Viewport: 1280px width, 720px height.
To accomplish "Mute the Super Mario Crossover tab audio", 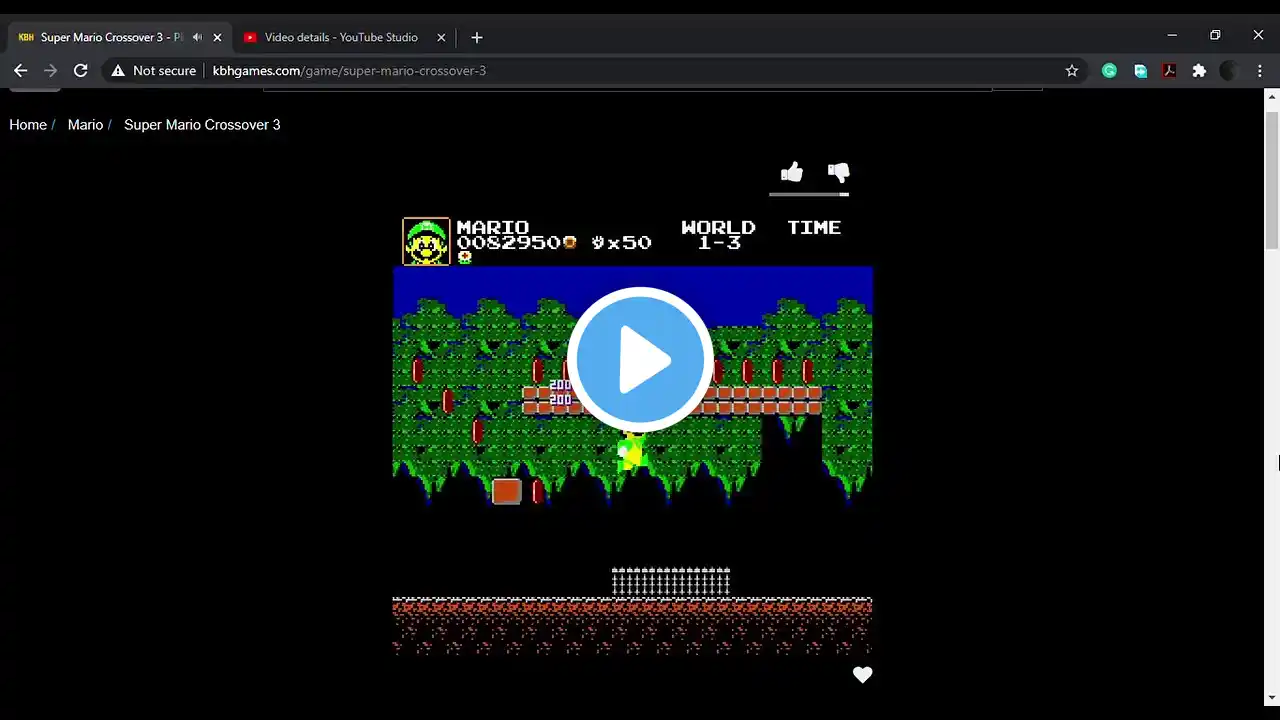I will coord(197,37).
